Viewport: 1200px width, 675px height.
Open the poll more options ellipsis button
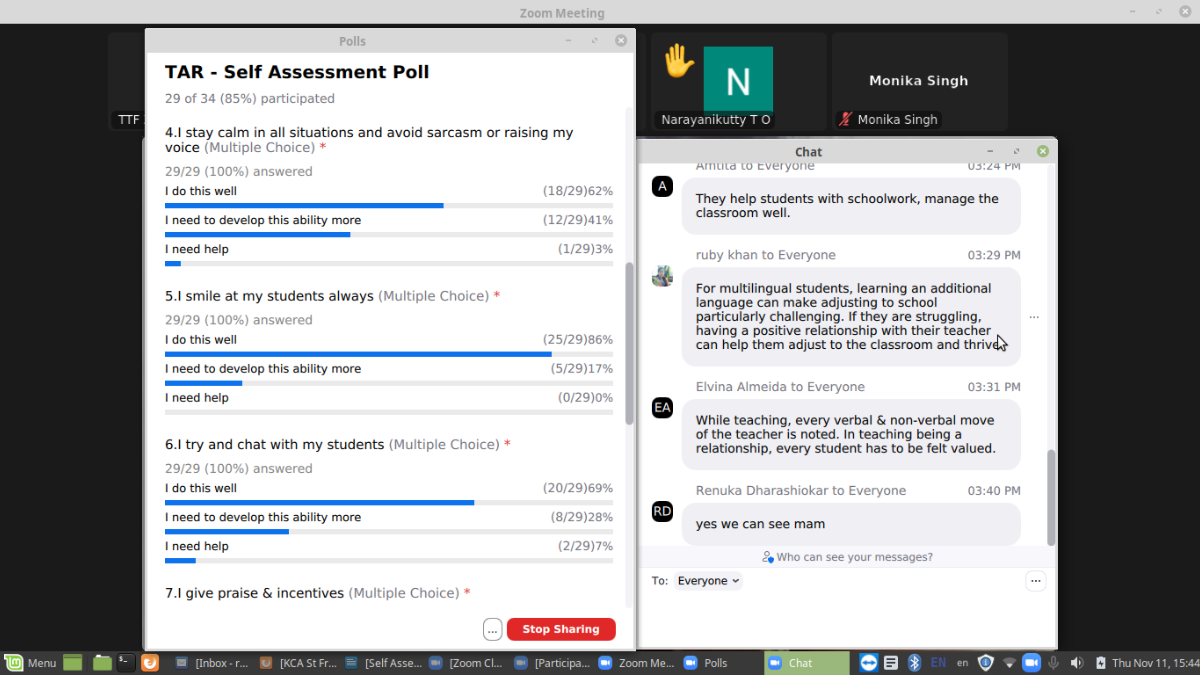pos(492,629)
